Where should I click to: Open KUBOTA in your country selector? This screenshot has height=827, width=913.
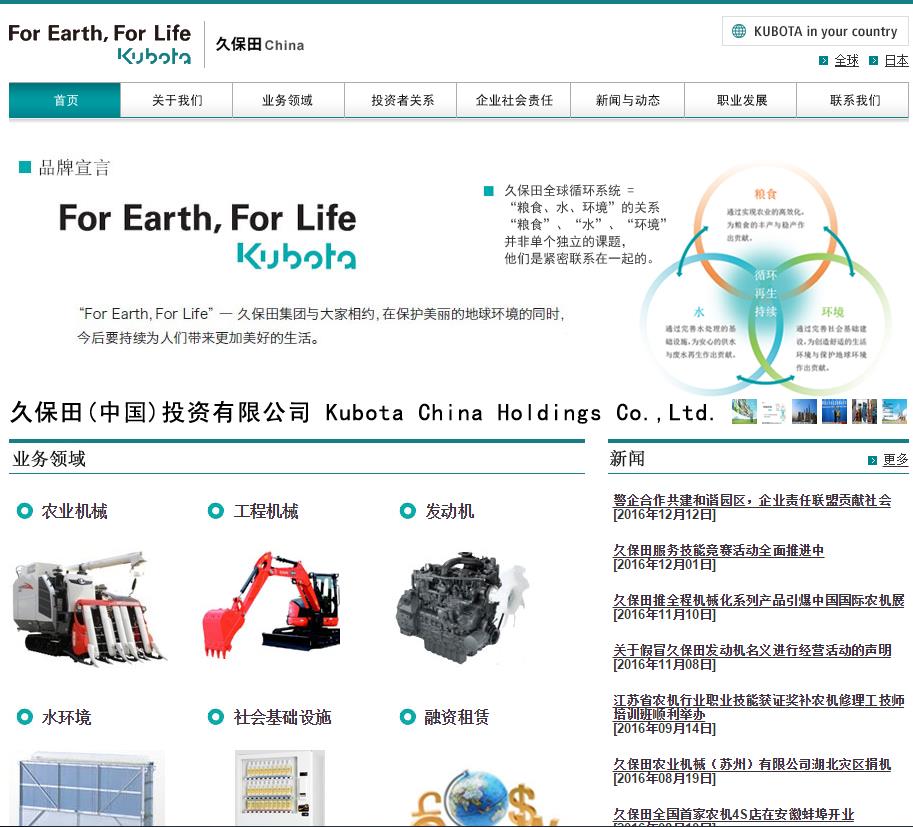pyautogui.click(x=815, y=31)
